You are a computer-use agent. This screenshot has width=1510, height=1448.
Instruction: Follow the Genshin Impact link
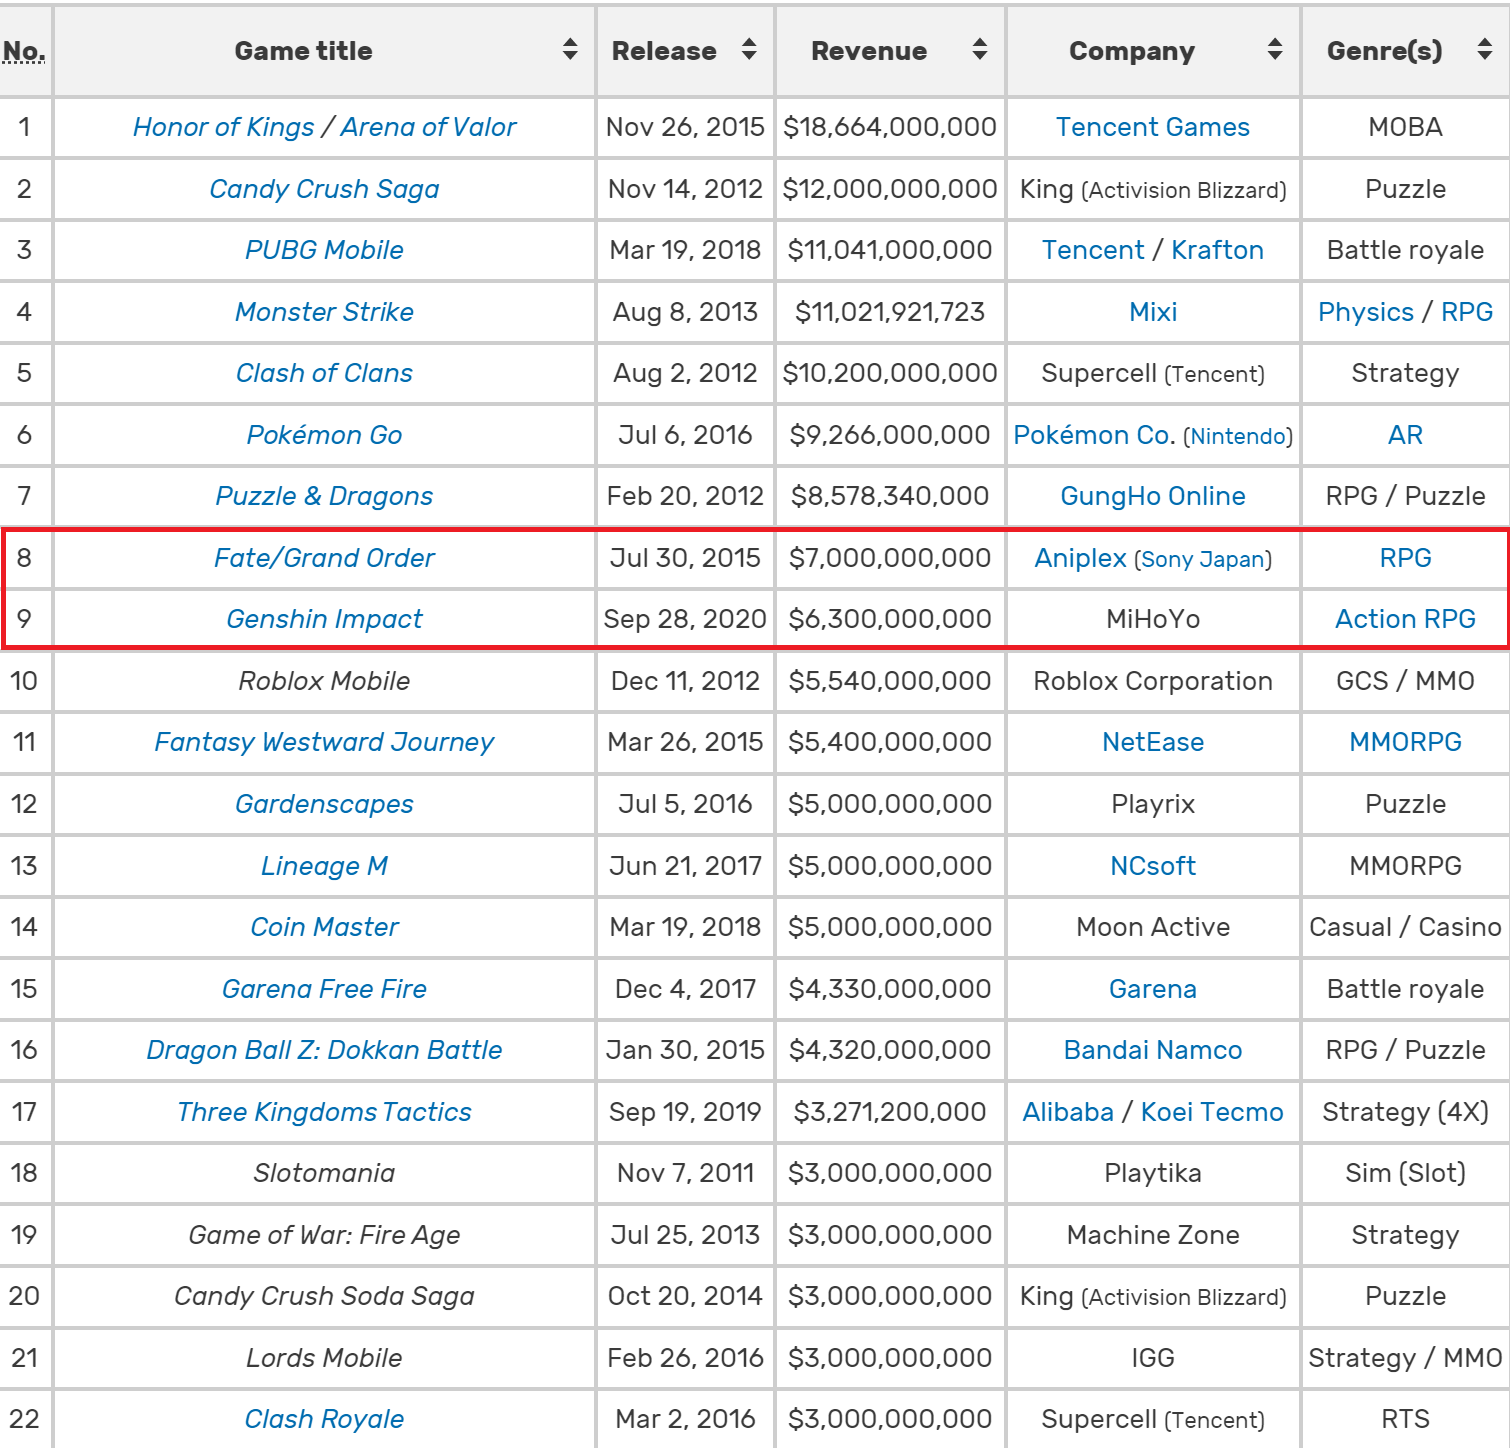click(324, 619)
